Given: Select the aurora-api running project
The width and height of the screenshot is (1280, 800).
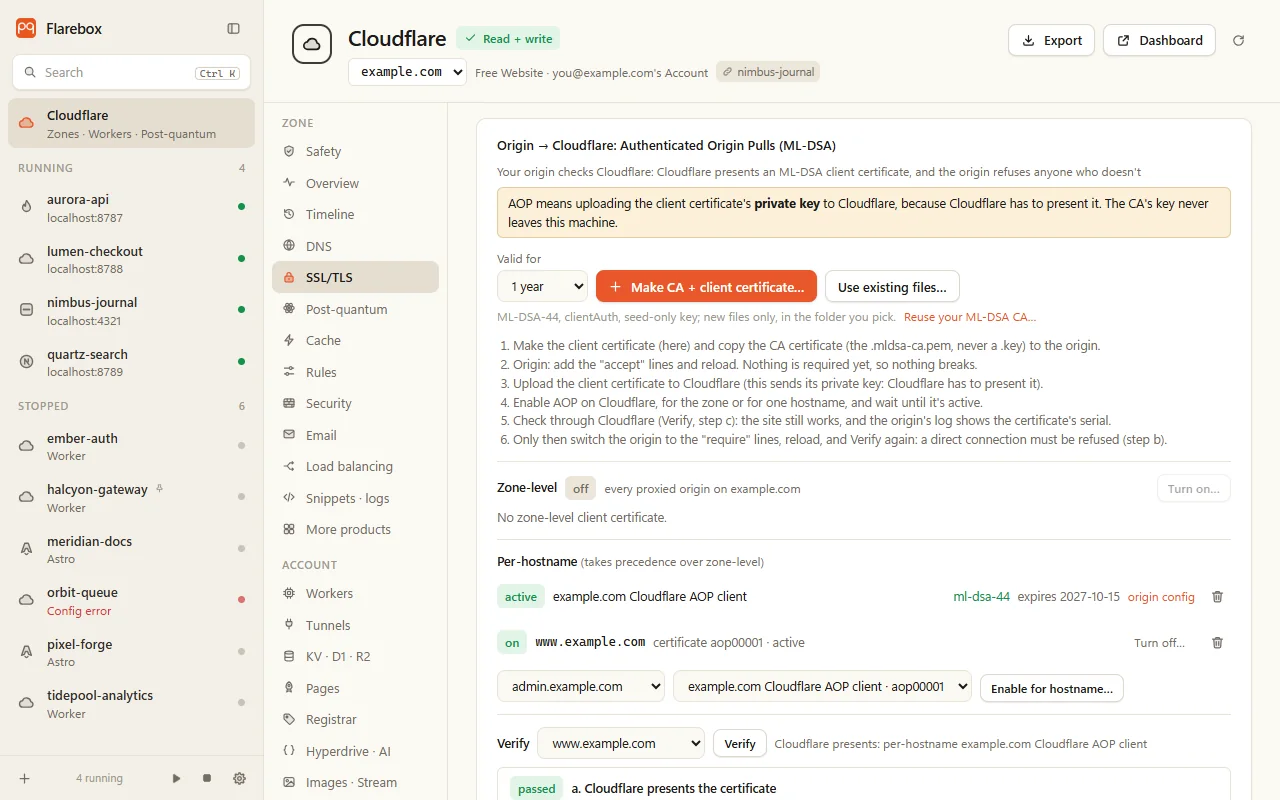Looking at the screenshot, I should point(131,208).
